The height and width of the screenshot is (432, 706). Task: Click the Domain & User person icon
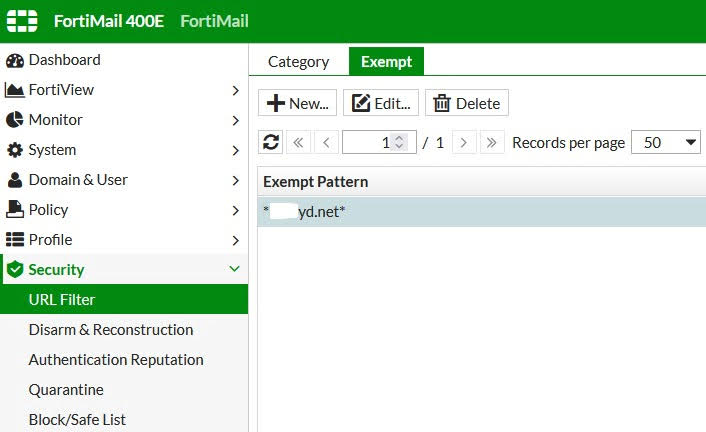(x=15, y=180)
